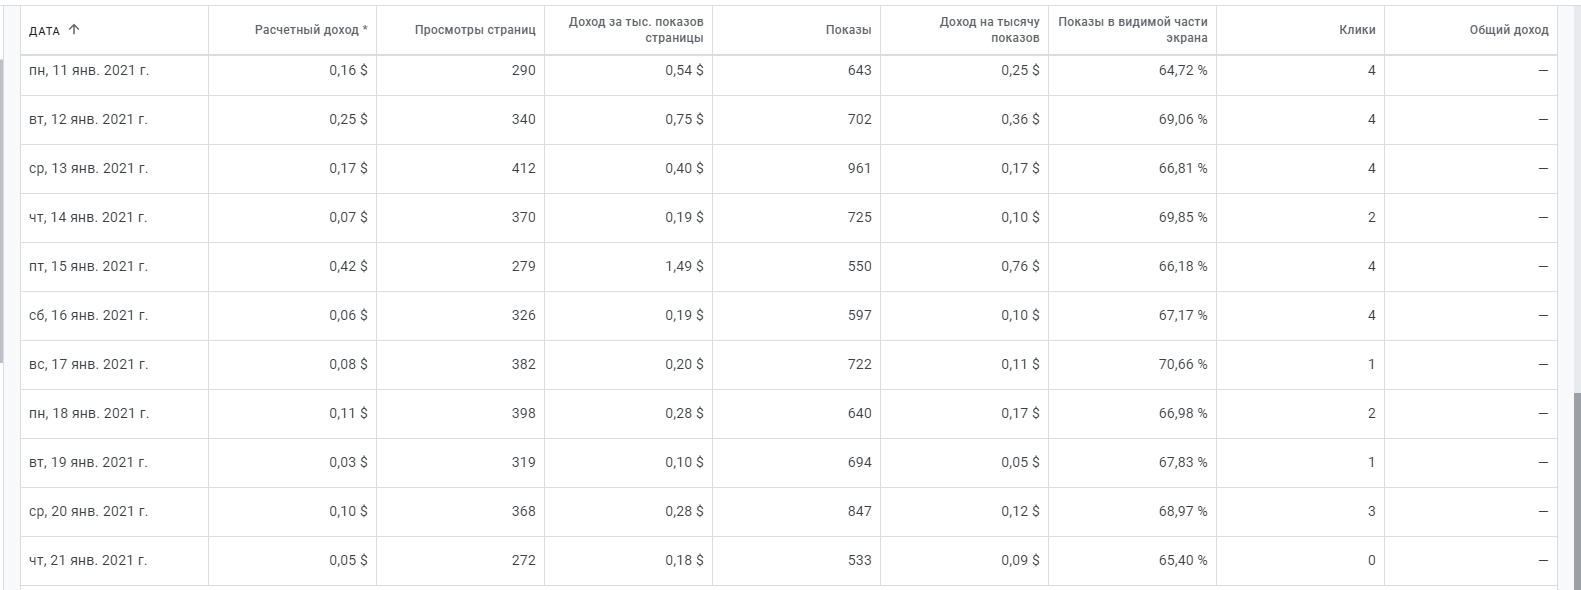Sort by the Клики column header
The width and height of the screenshot is (1581, 590).
point(1357,30)
